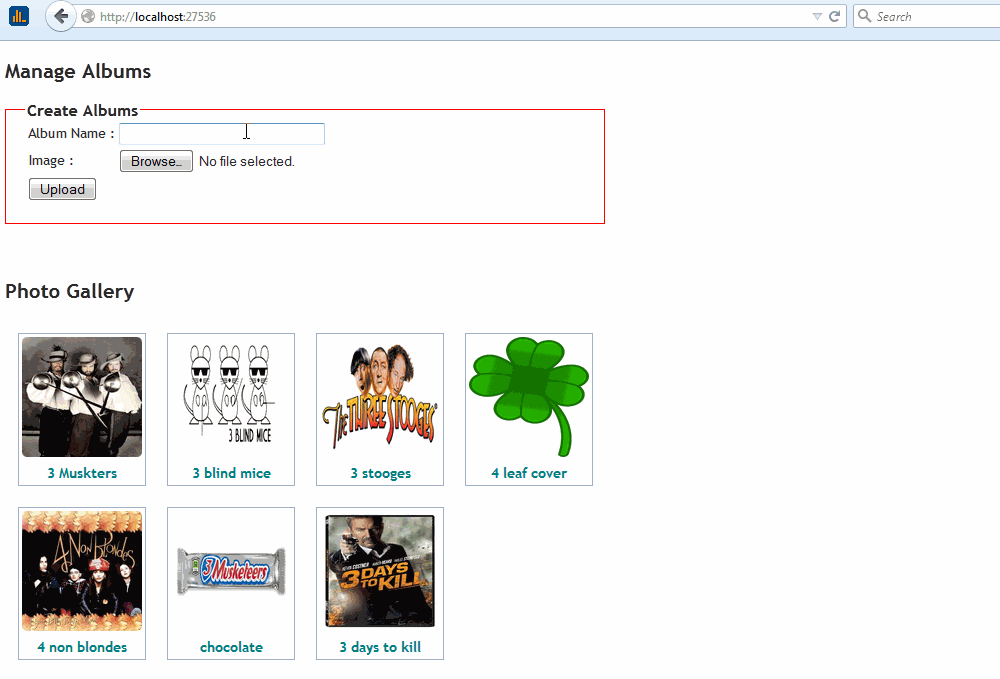The image size is (1000, 679).
Task: Open the 3 Musketeers chocolate bar image
Action: [231, 571]
